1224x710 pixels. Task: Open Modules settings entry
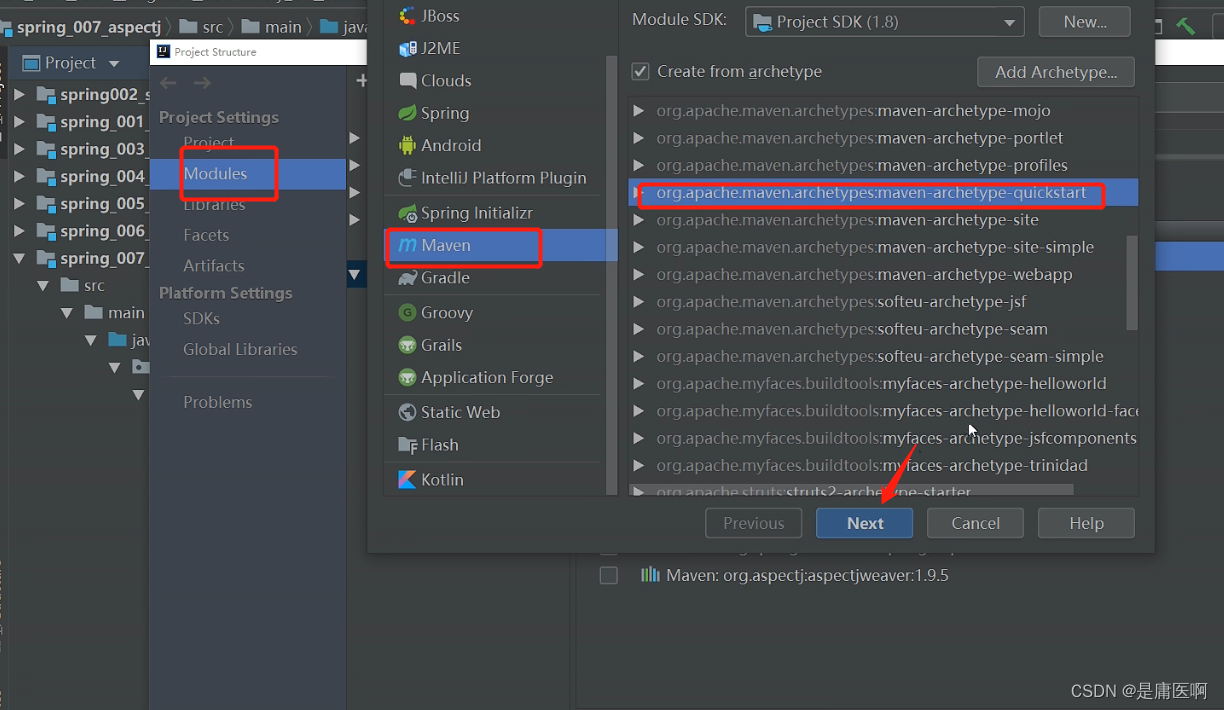215,174
